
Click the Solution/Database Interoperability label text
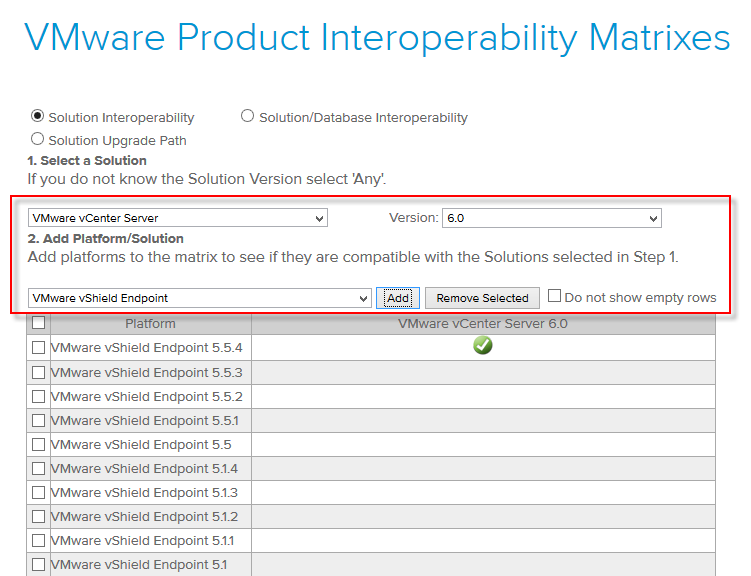click(363, 118)
